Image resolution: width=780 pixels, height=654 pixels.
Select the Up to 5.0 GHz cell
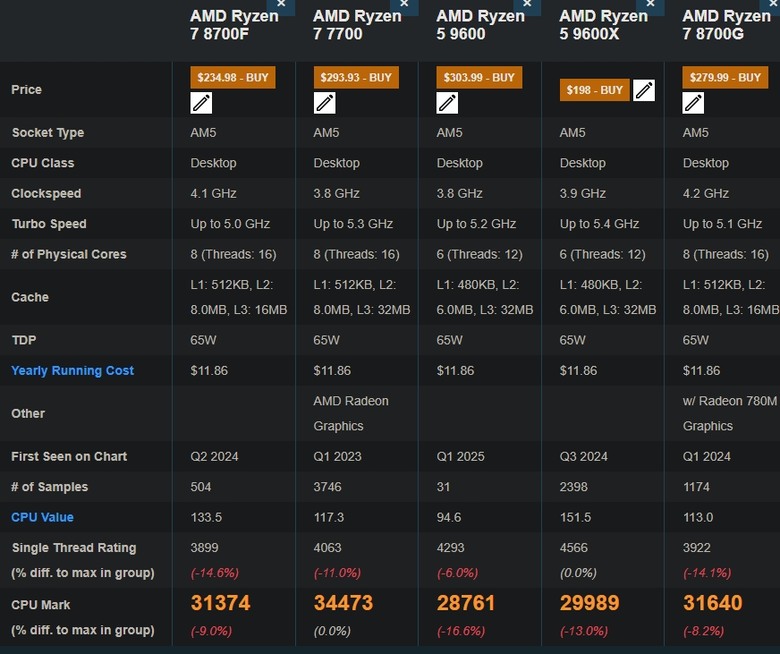tap(230, 224)
